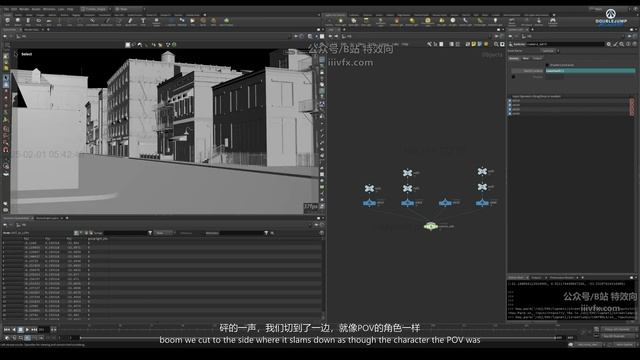Jump to last frame in playbar
Image resolution: width=640 pixels, height=360 pixels.
(x=34, y=330)
